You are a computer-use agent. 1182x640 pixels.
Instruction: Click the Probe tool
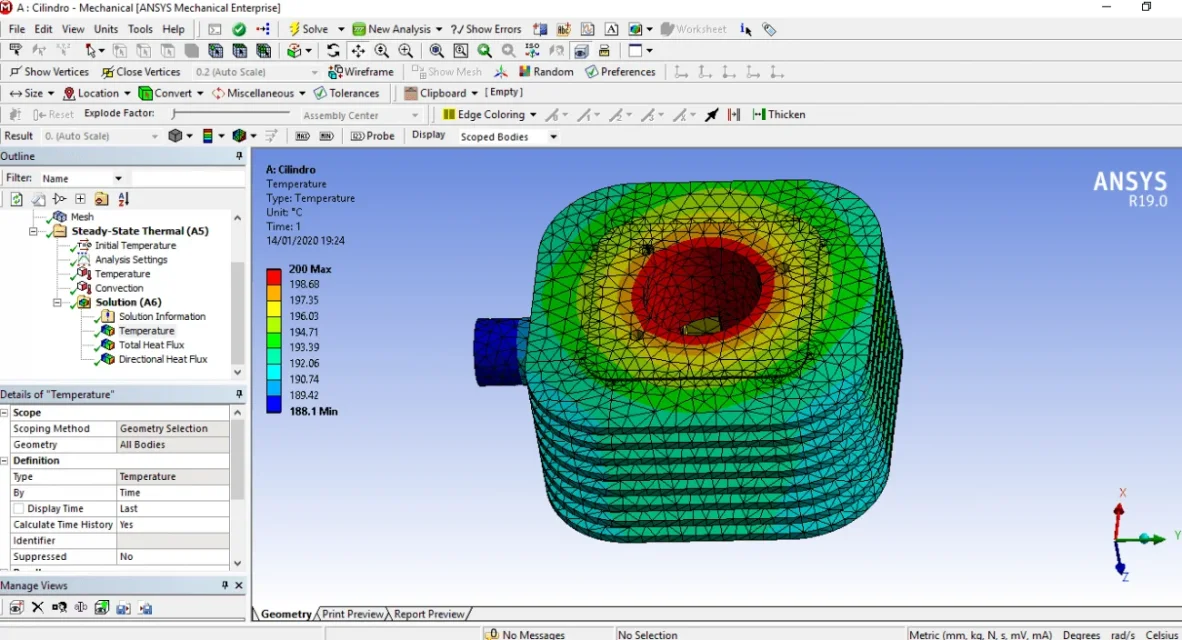(372, 136)
